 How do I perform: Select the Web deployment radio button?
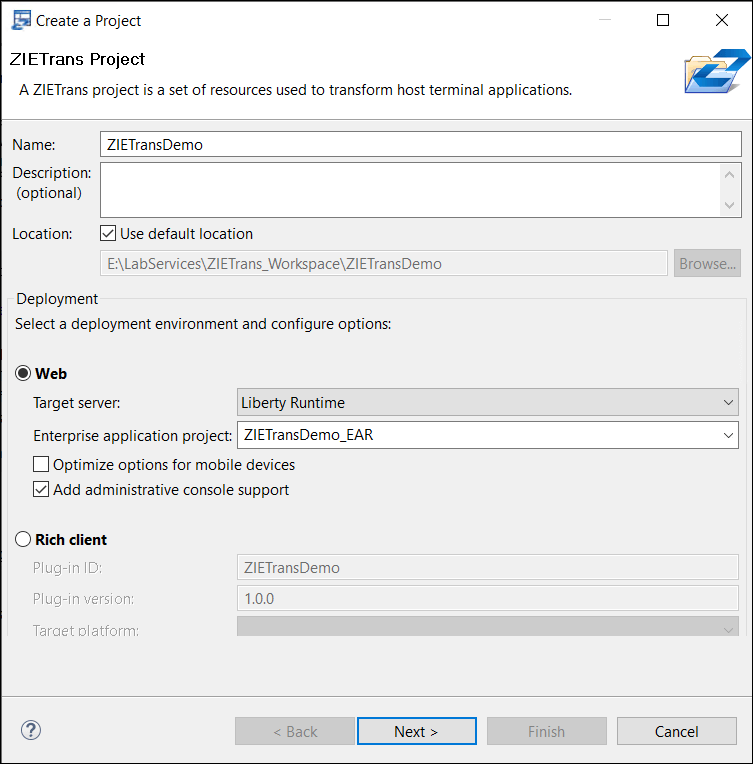pyautogui.click(x=23, y=373)
